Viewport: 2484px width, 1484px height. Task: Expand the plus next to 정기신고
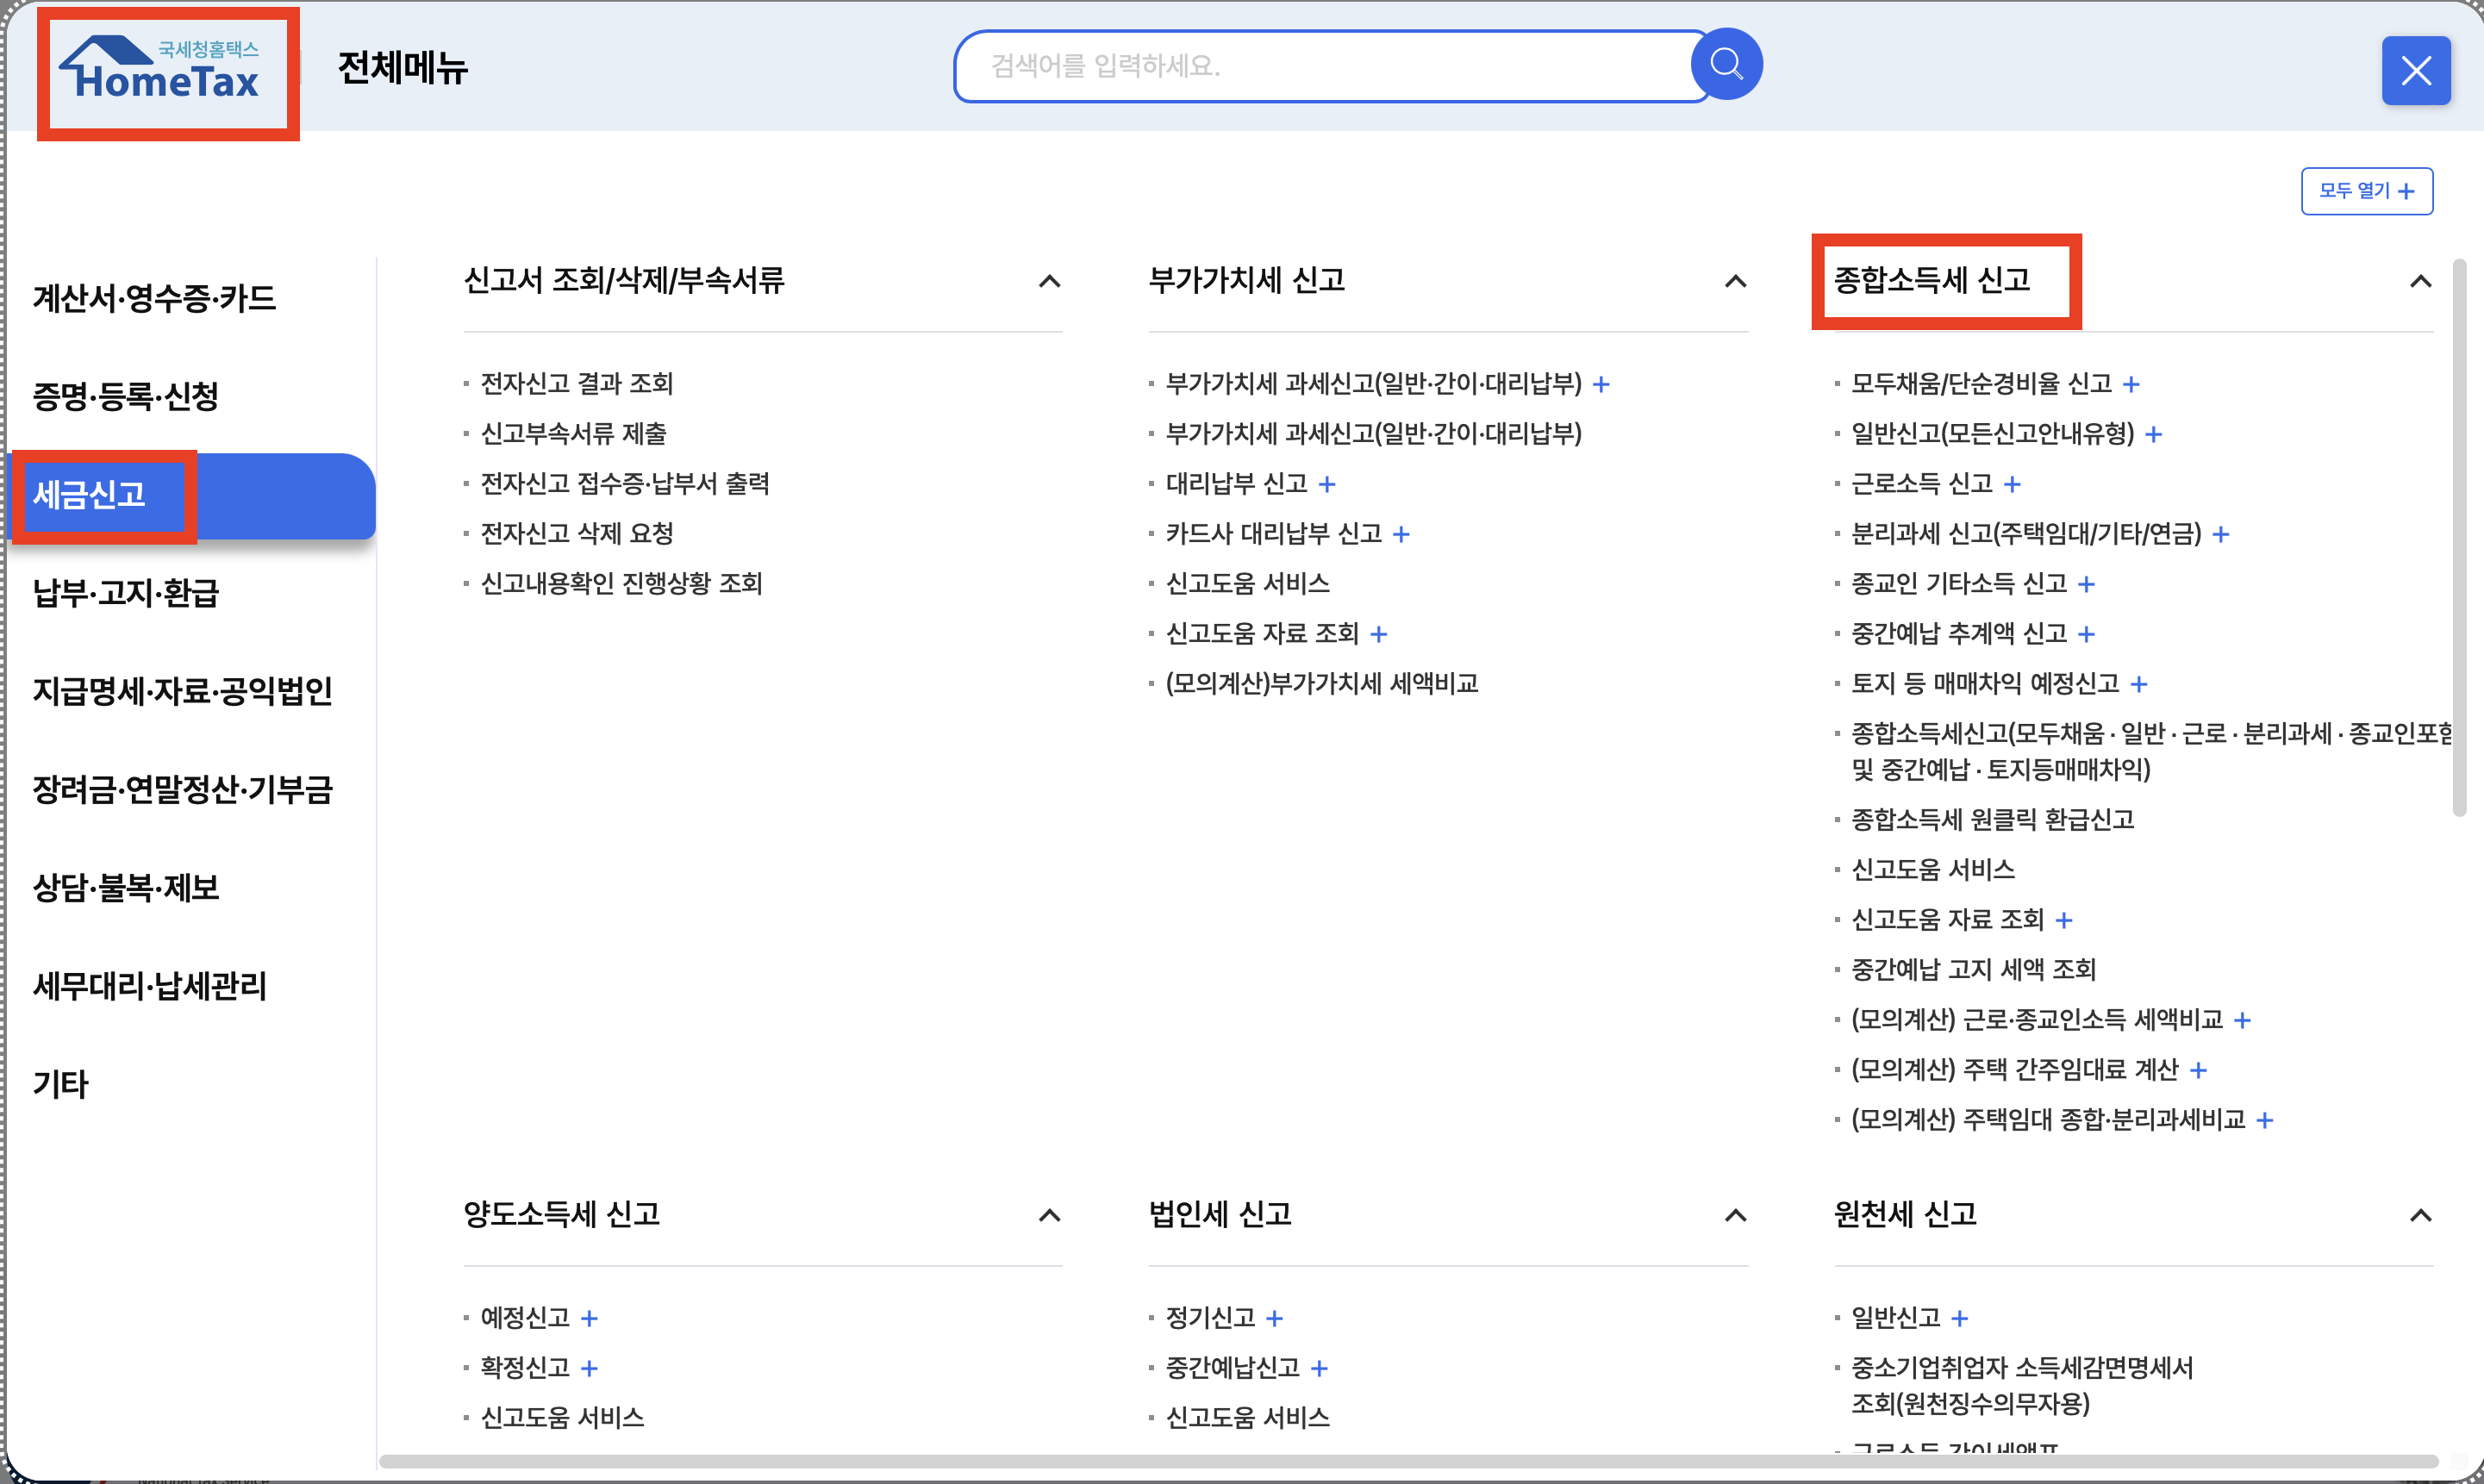(x=1274, y=1319)
